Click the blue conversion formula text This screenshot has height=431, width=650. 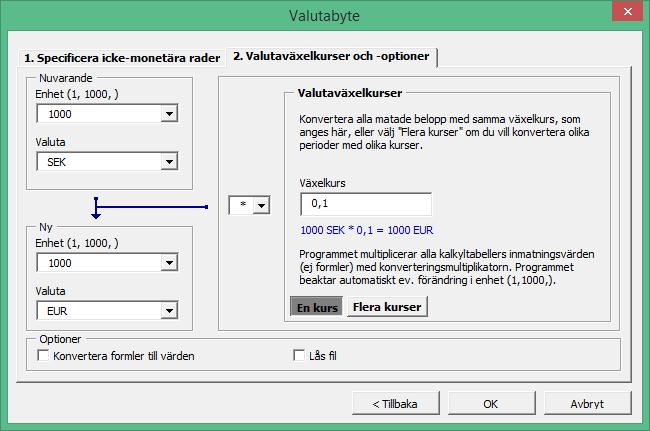pos(367,230)
